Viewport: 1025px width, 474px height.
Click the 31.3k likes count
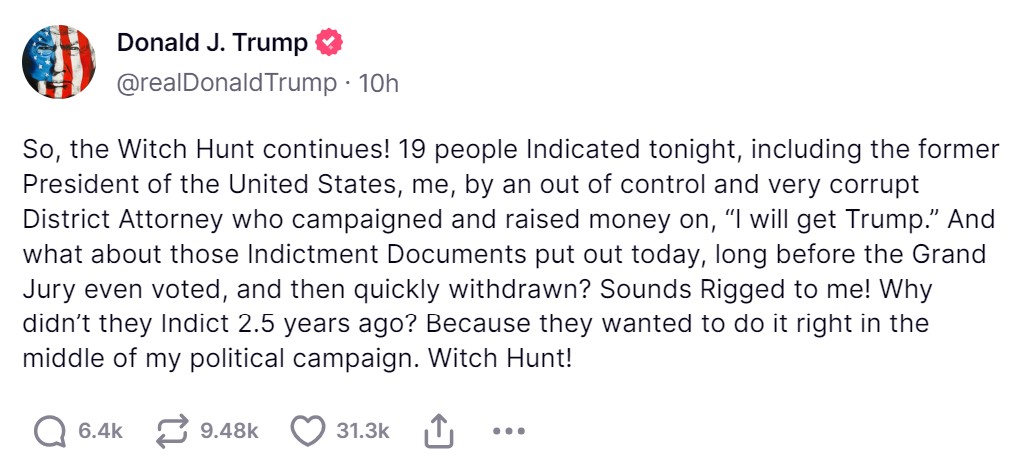362,431
